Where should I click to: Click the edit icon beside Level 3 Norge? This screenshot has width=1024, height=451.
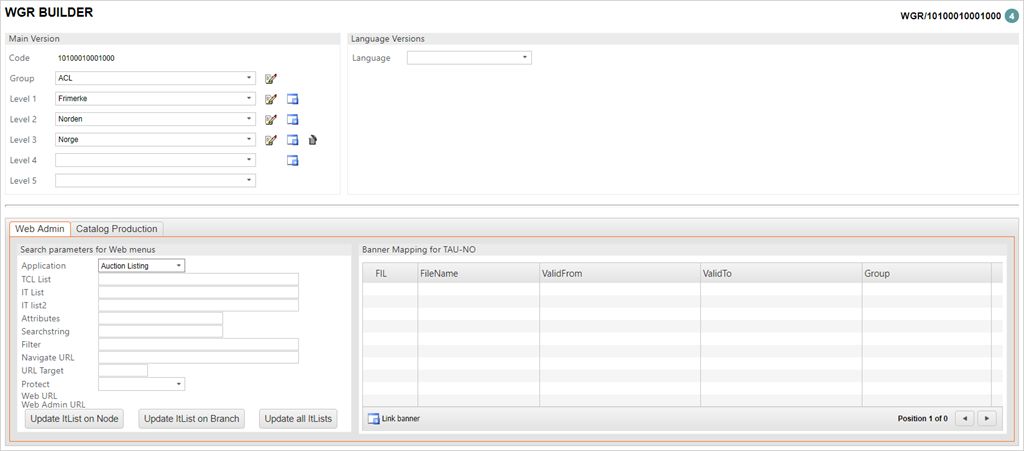(270, 140)
